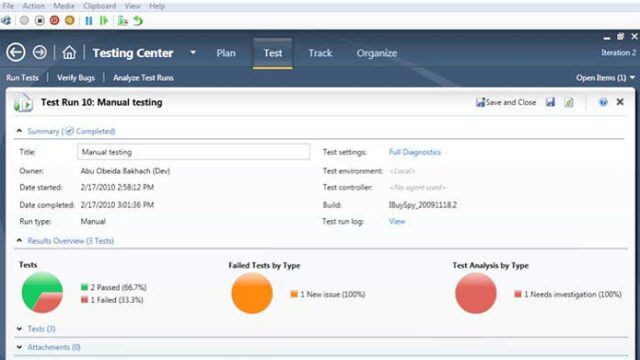Screen dimensions: 640x360
Task: Collapse the Results Overview section
Action: tap(19, 240)
